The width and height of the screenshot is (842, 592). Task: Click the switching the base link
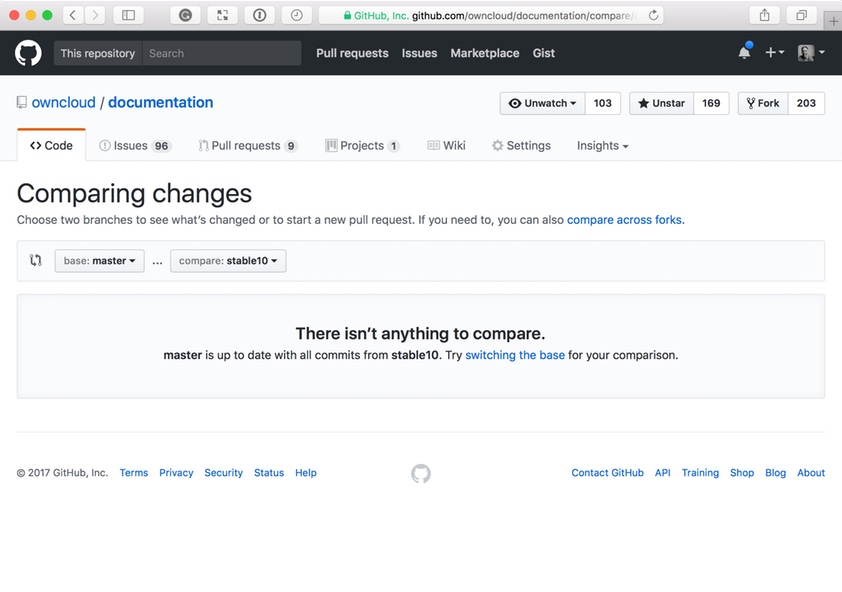click(x=514, y=354)
